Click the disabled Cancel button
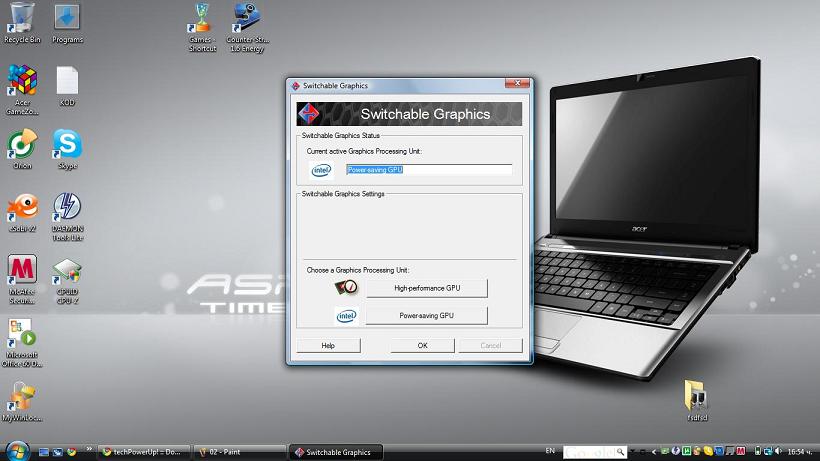Viewport: 820px width, 461px height. (491, 345)
